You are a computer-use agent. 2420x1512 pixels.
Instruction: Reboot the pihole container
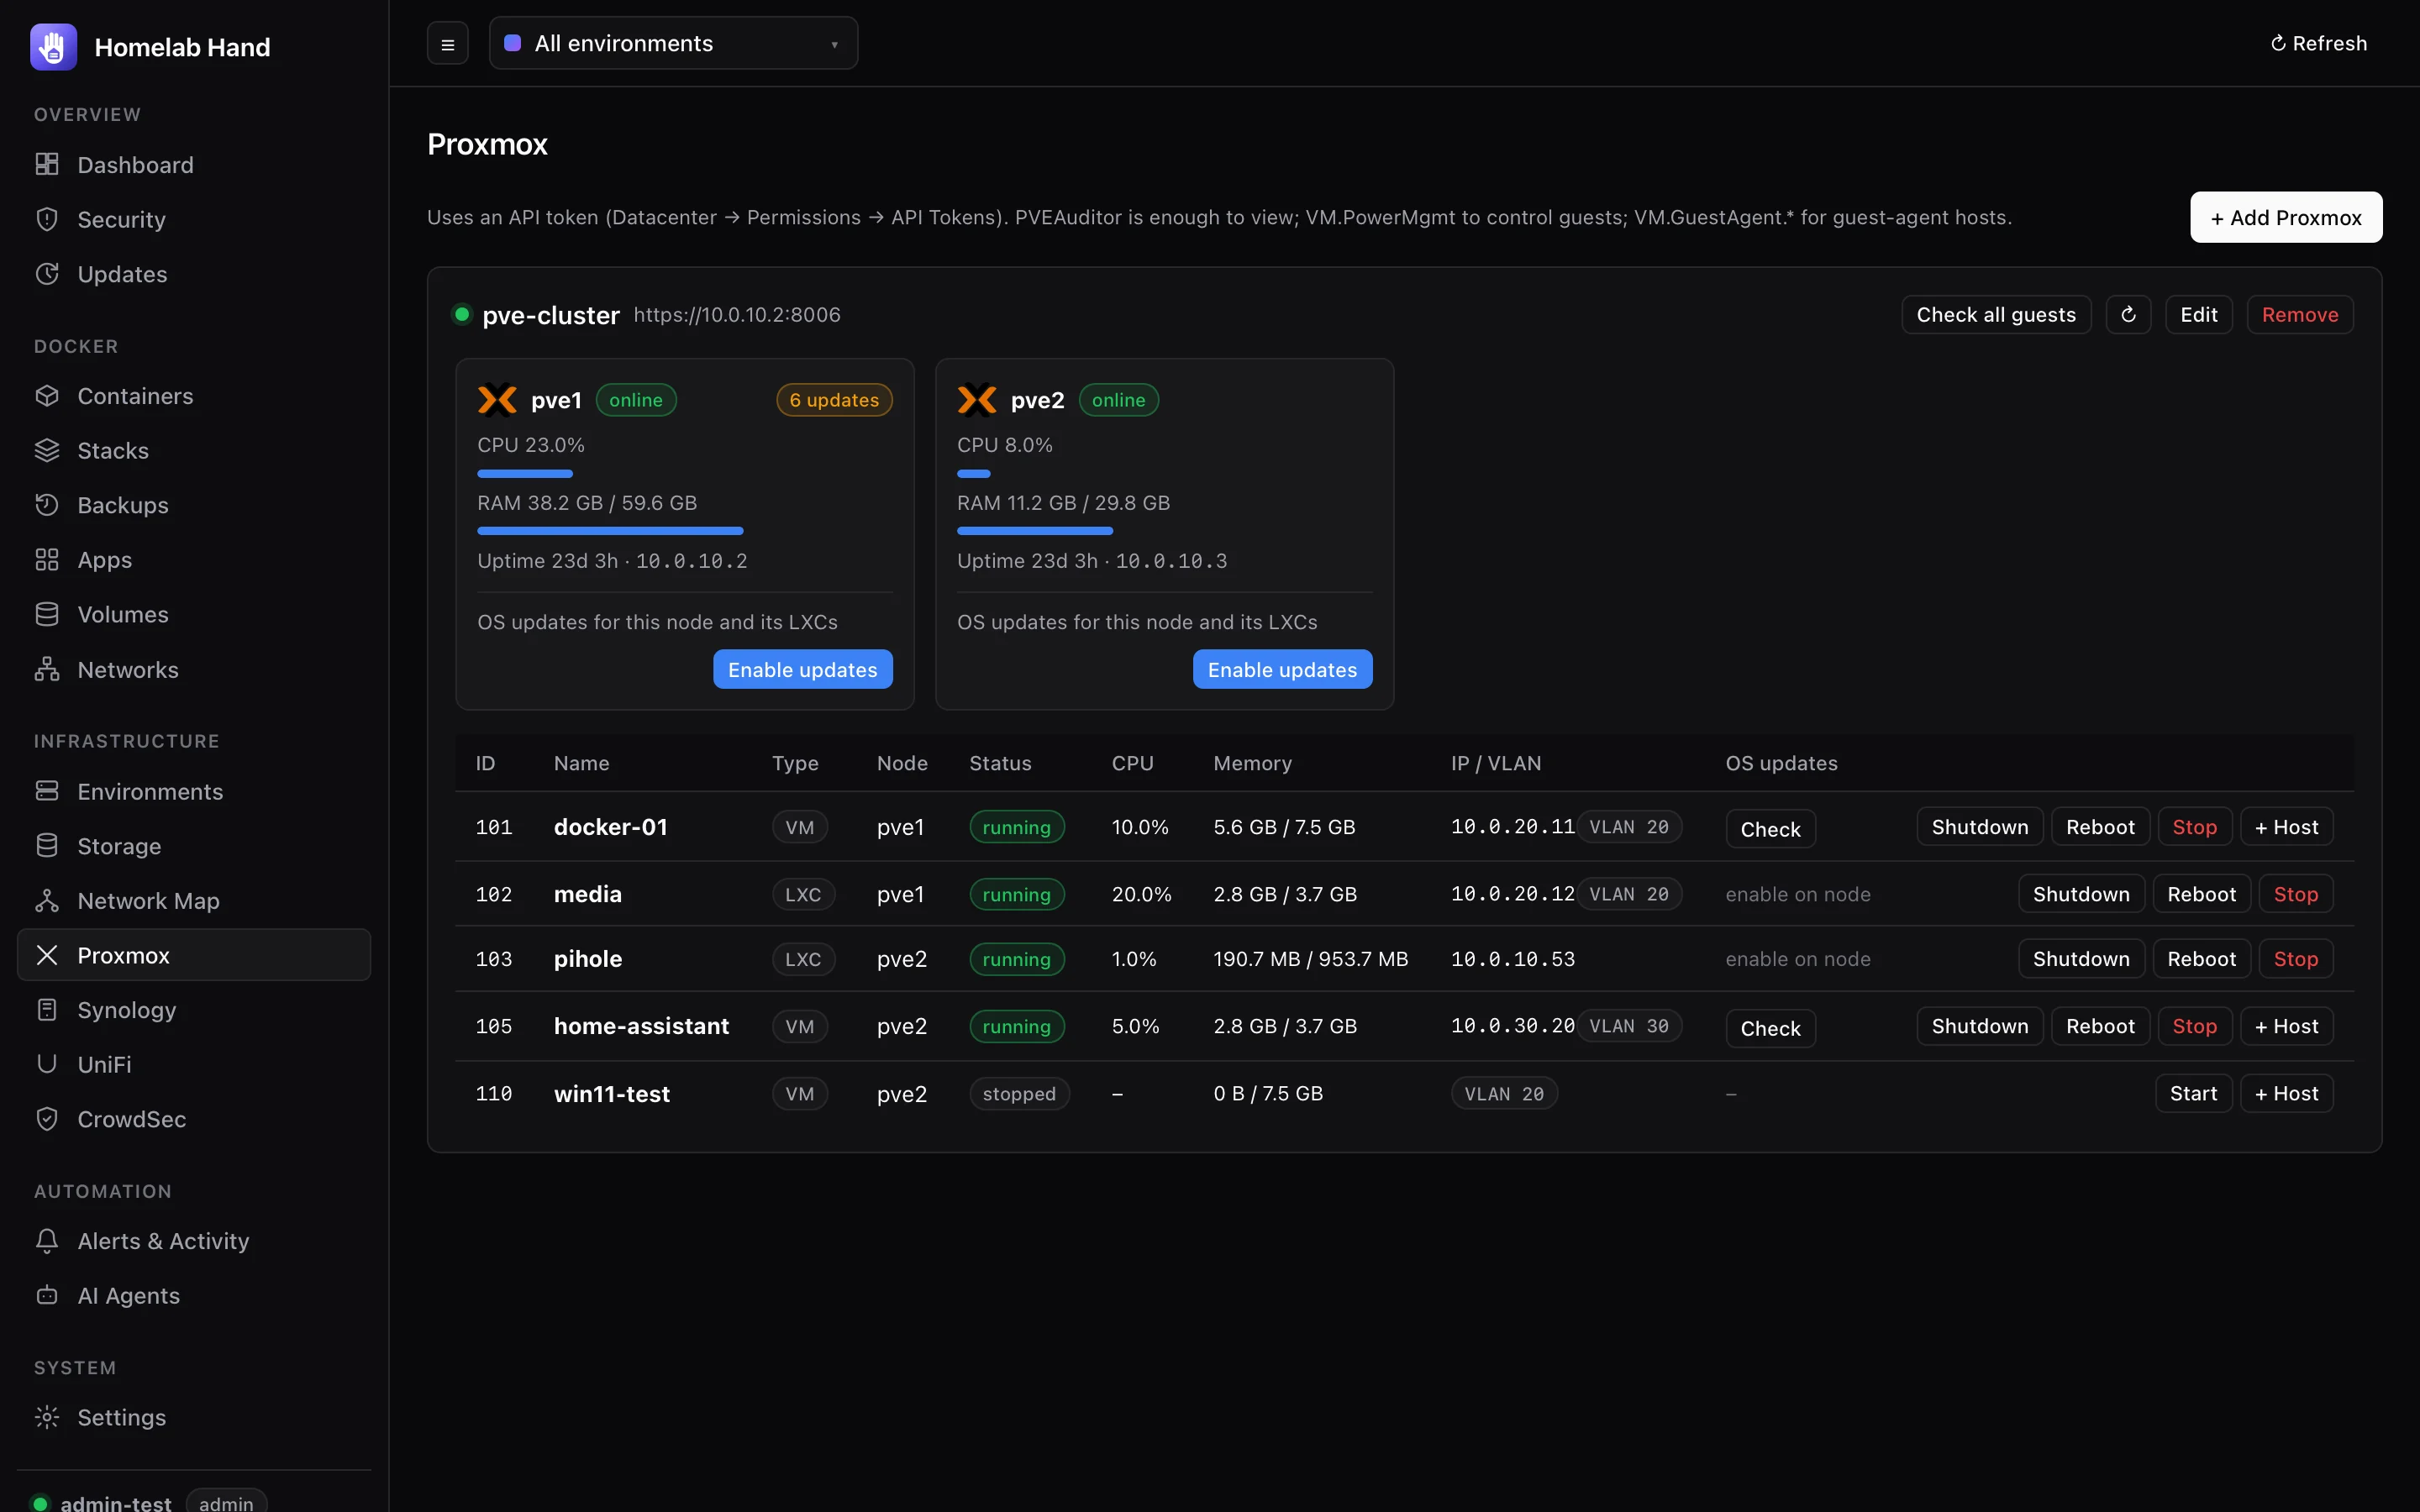pyautogui.click(x=2201, y=959)
